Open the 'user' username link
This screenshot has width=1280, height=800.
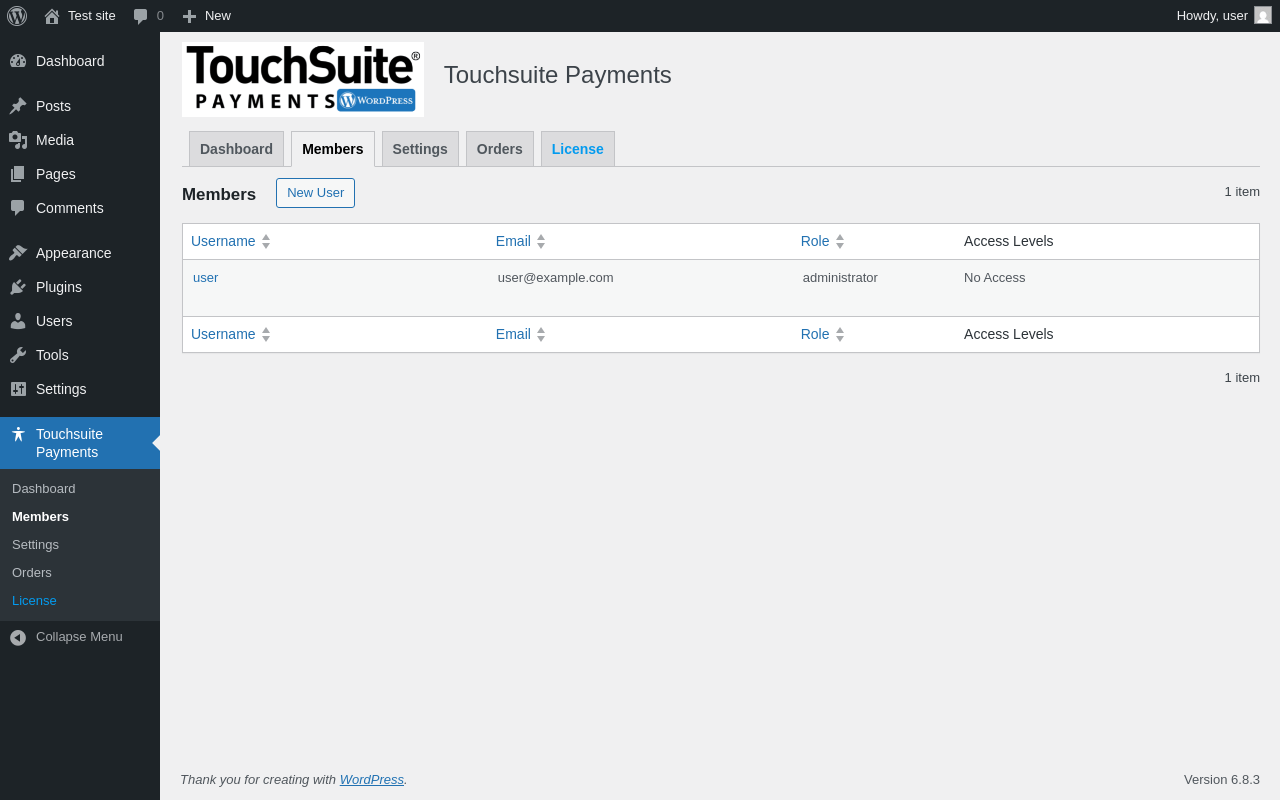[x=205, y=278]
